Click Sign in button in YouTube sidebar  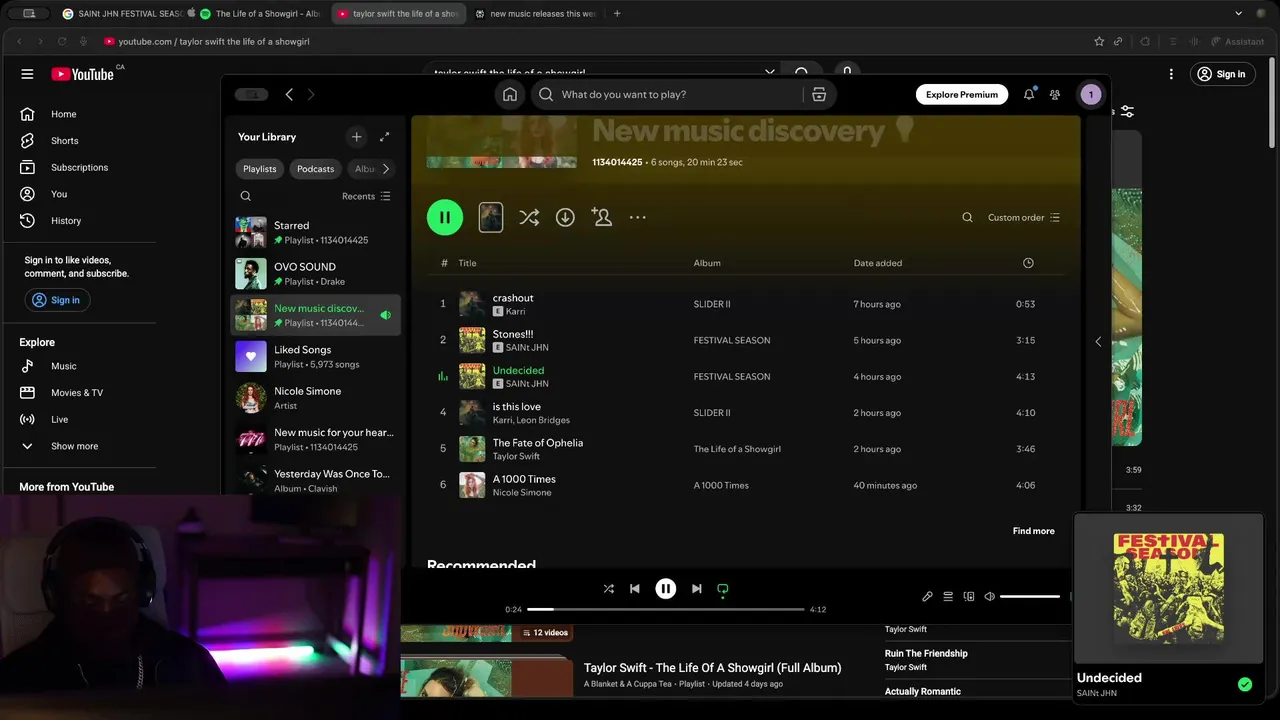(x=57, y=300)
